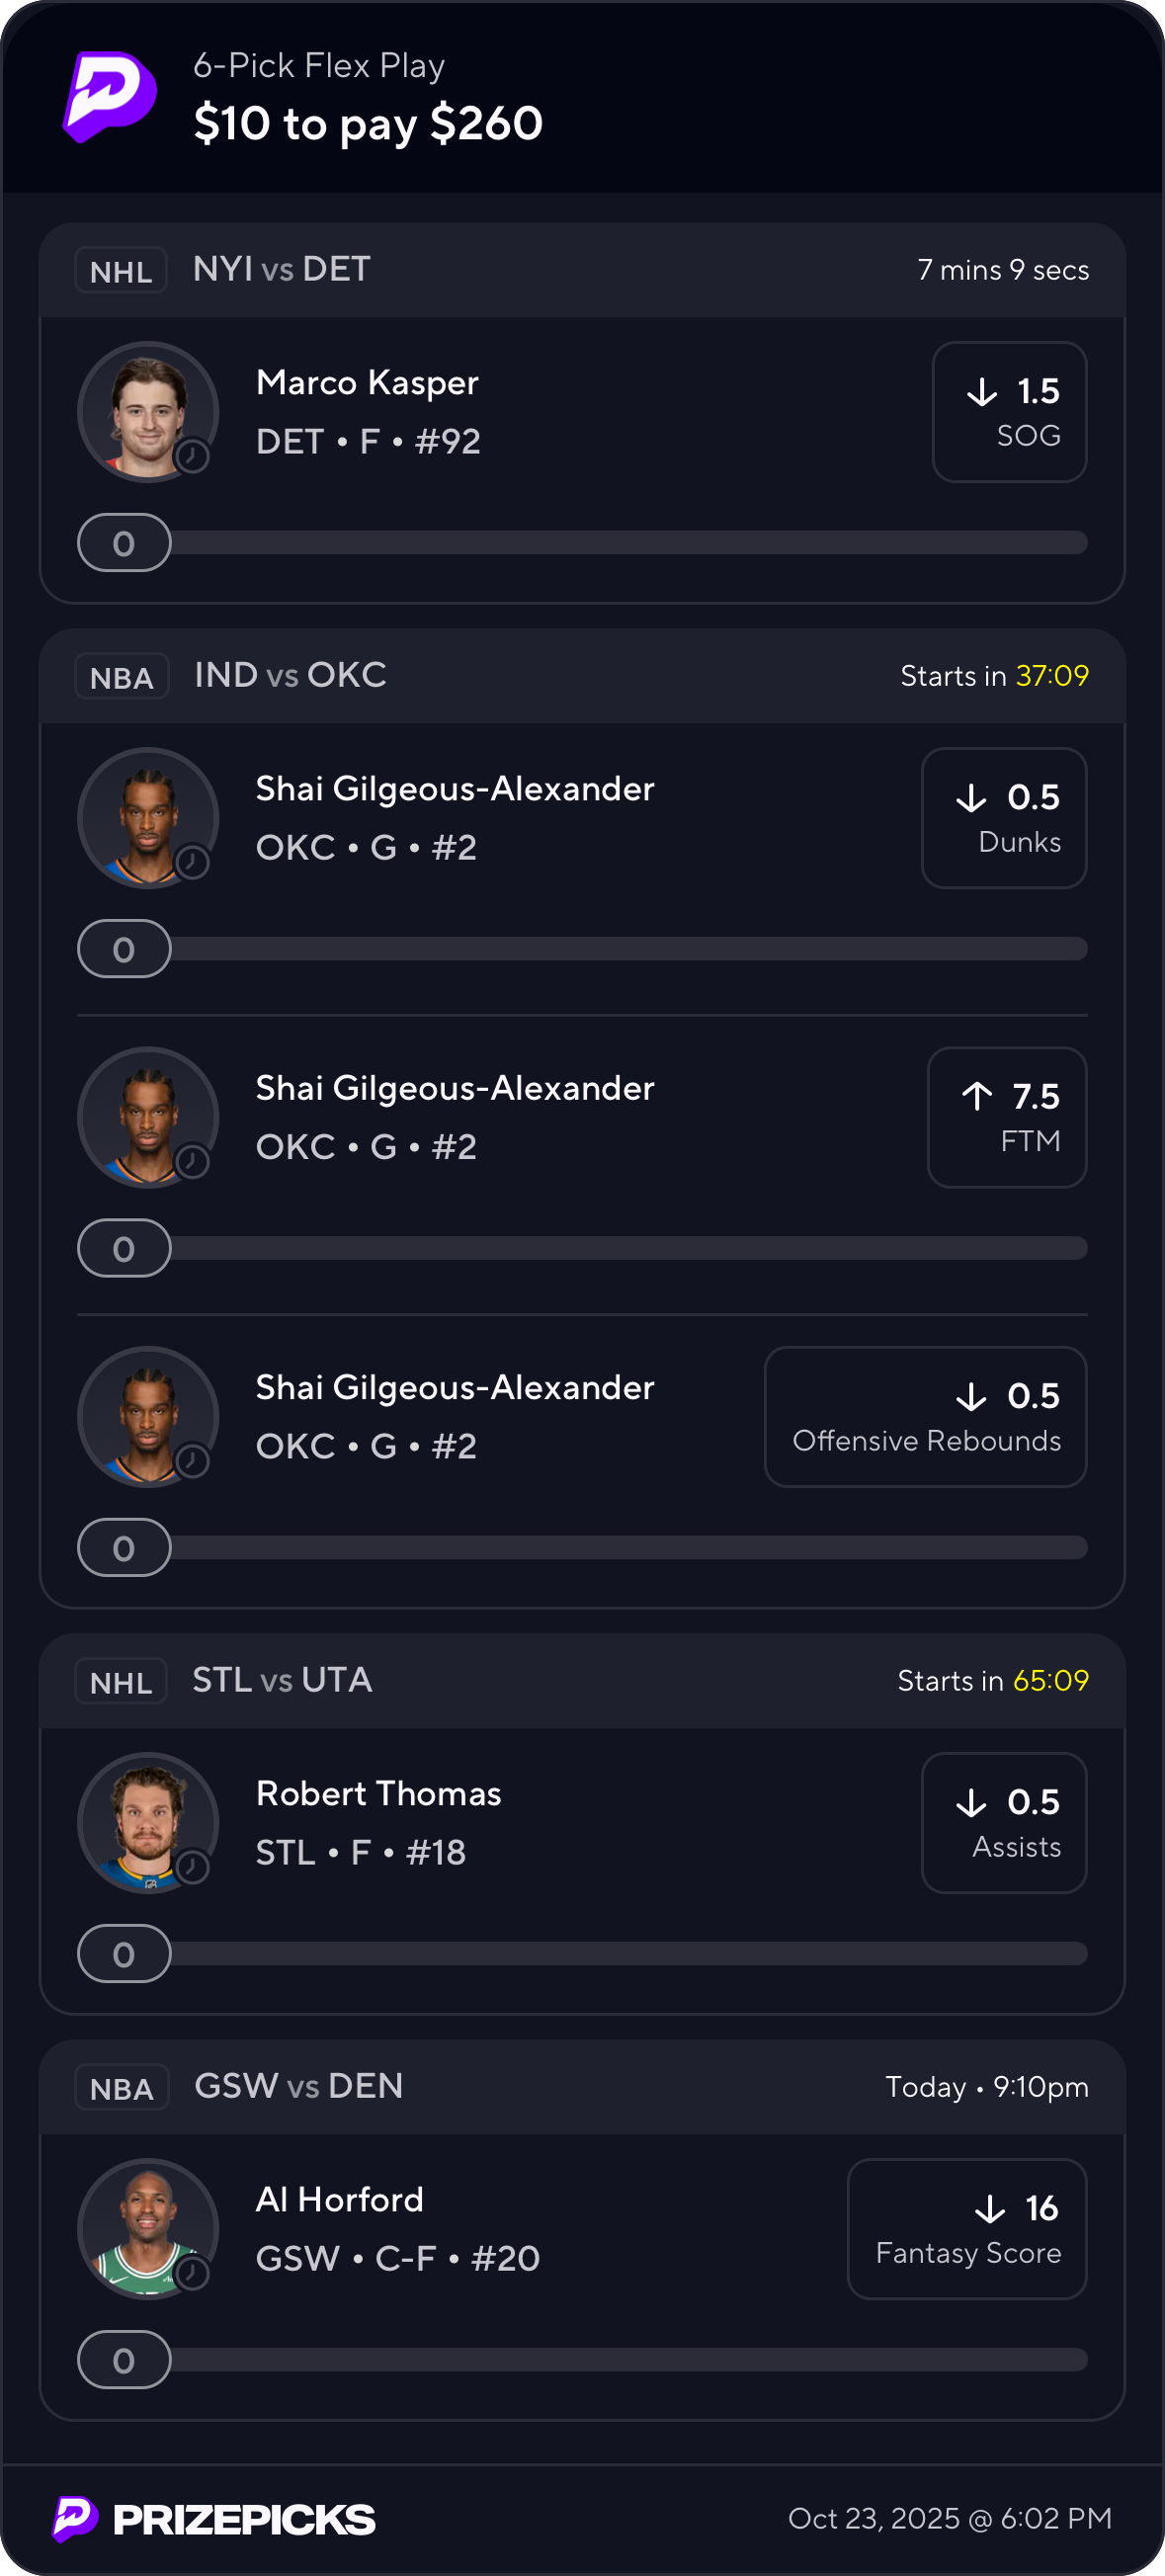1165x2576 pixels.
Task: Click the up arrow on 7.5 FTM pick
Action: 977,1096
